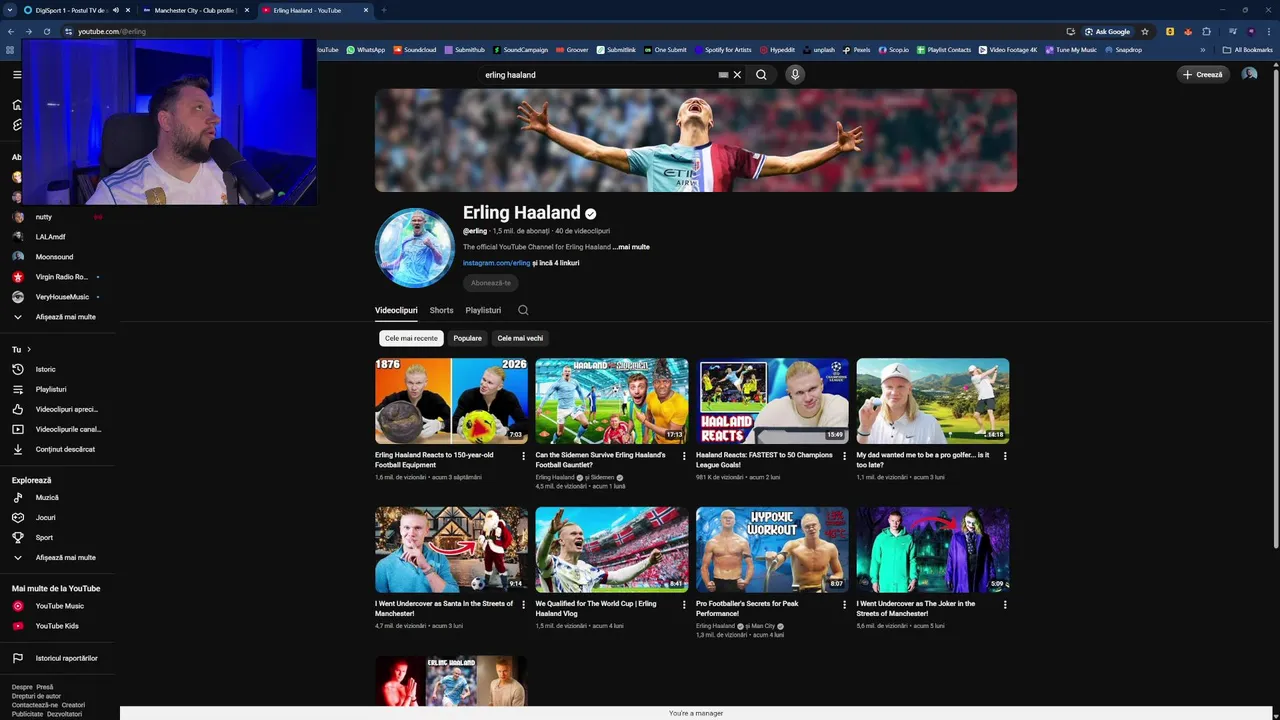Click the Creează button

(1203, 74)
